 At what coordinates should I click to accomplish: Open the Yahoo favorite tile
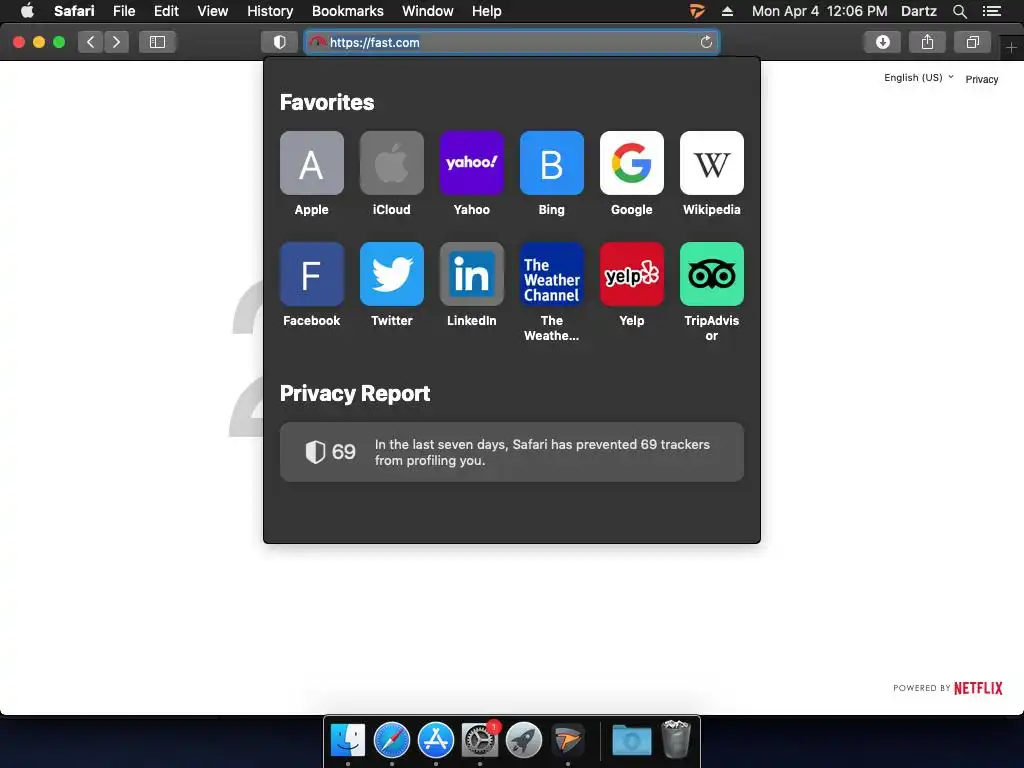472,163
